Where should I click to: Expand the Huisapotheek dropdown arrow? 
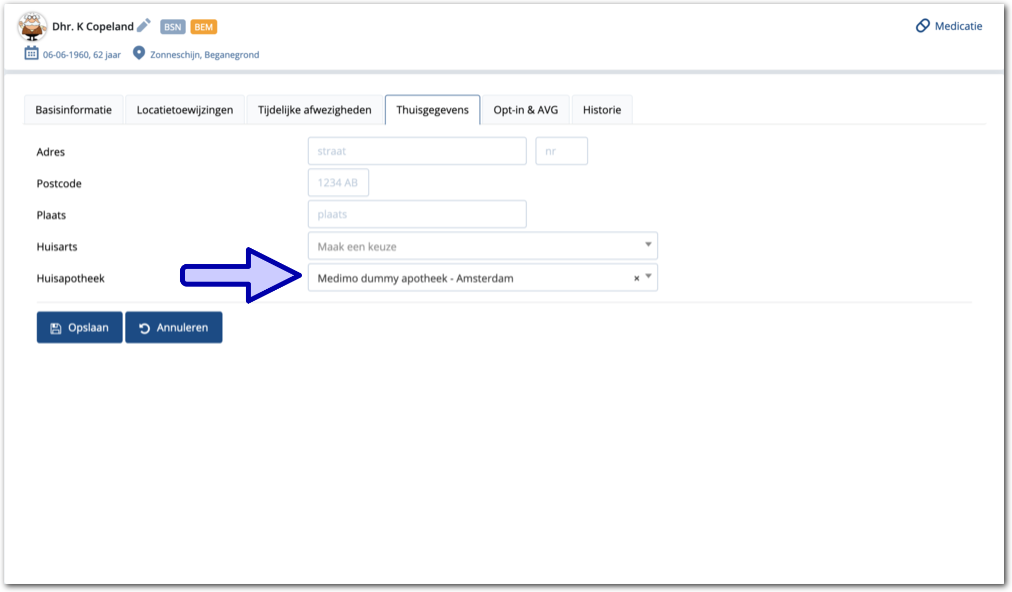648,277
